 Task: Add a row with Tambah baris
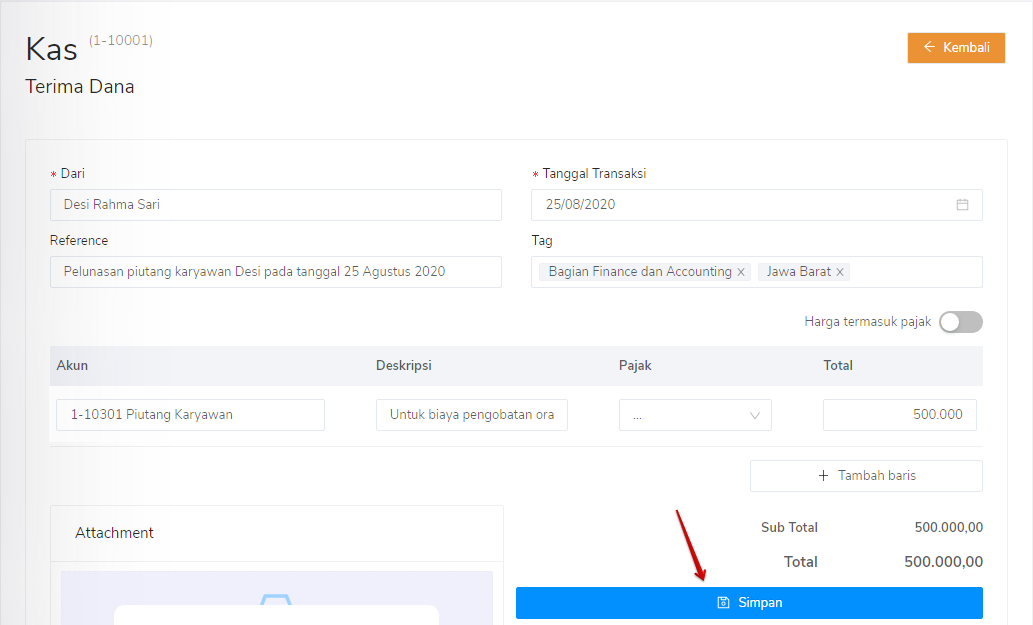coord(866,476)
